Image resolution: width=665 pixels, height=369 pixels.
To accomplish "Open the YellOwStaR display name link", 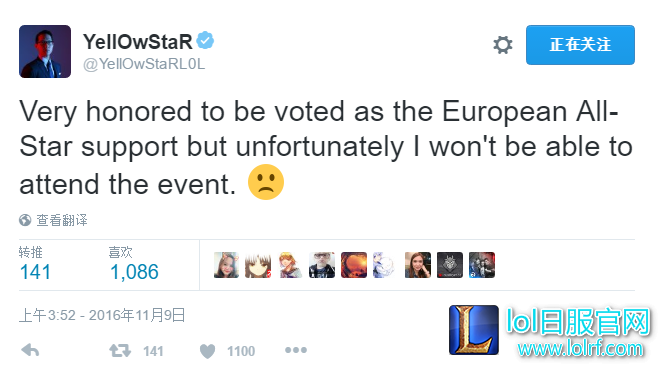I will 138,42.
